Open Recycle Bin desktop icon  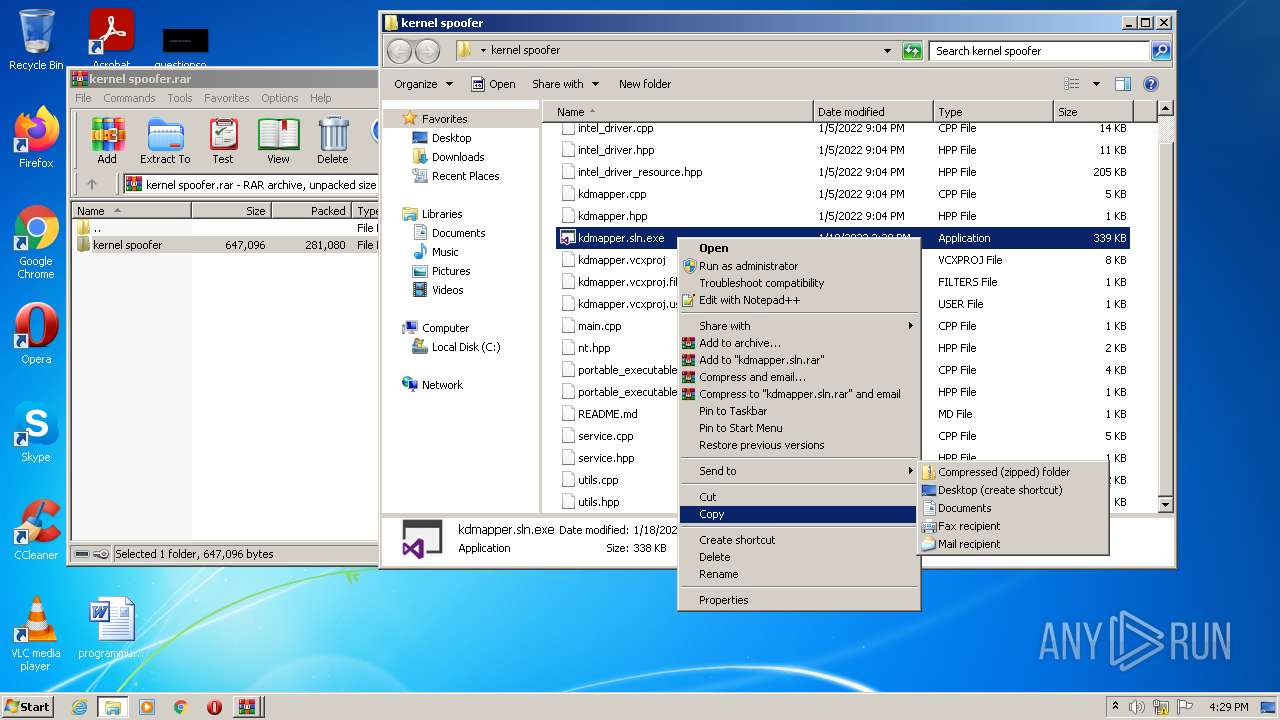tap(36, 40)
